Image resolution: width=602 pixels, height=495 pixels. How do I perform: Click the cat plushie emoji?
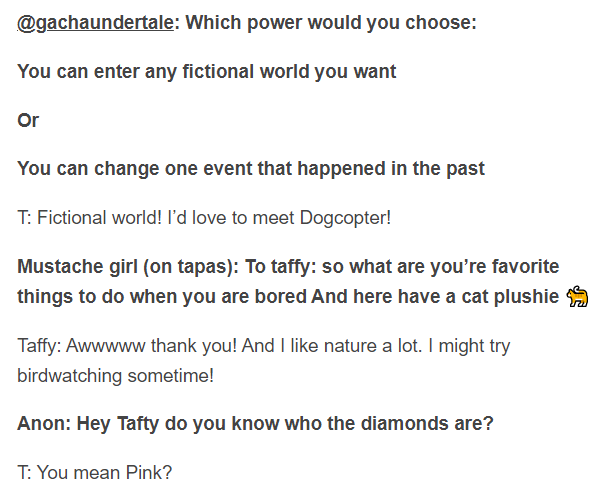coord(578,297)
